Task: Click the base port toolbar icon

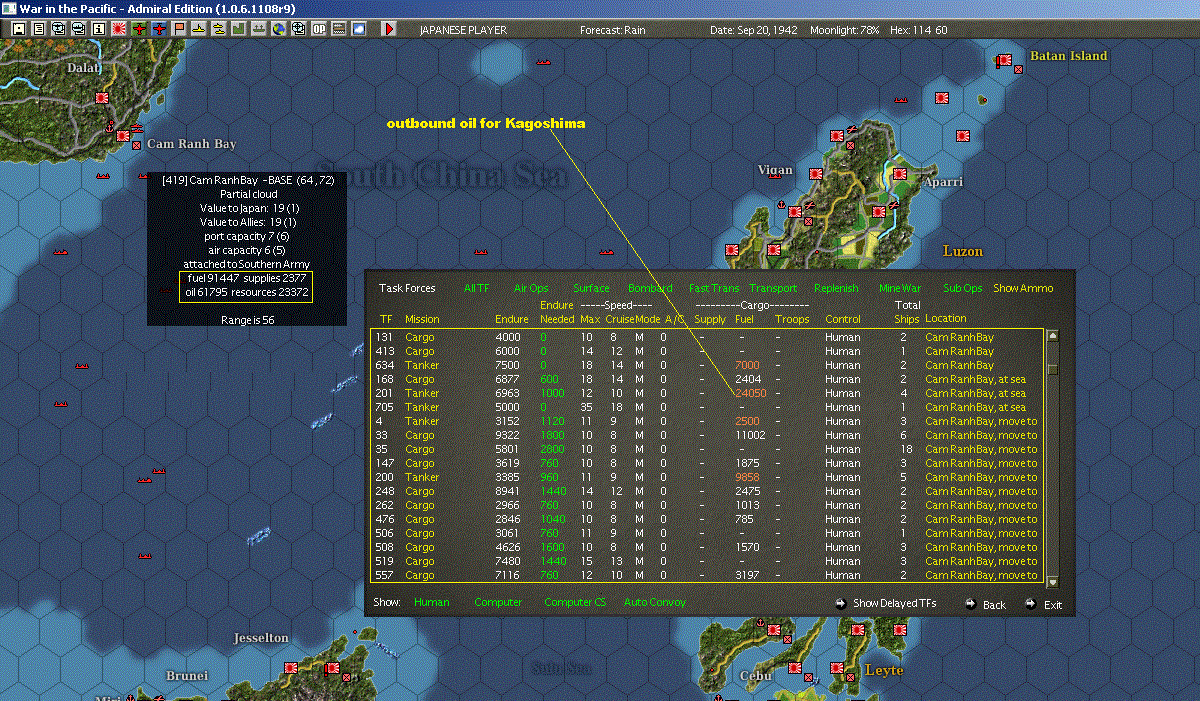Action: 258,29
